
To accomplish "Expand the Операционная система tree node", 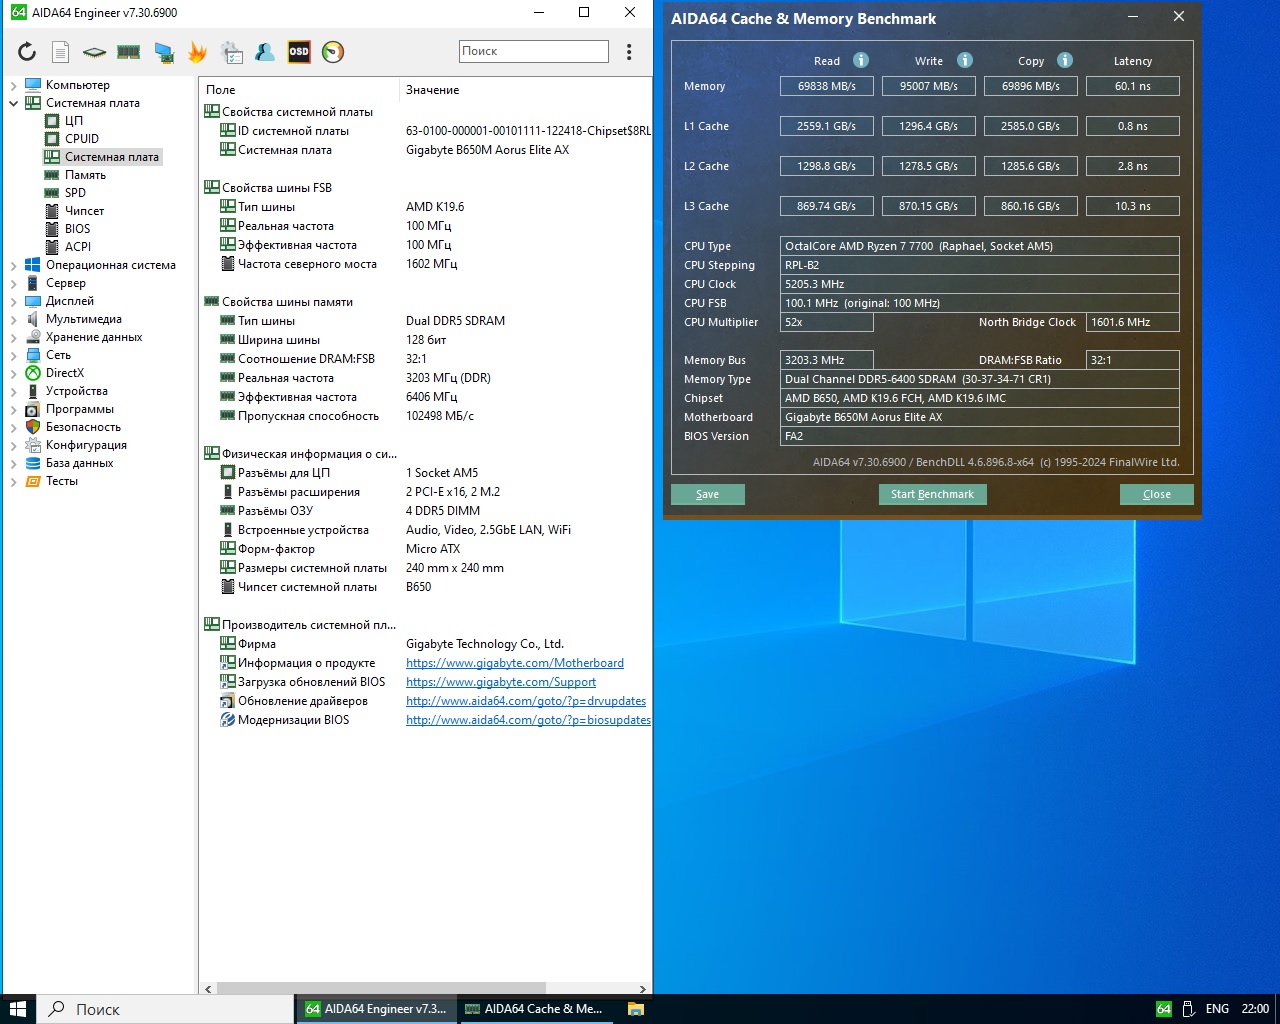I will point(13,265).
